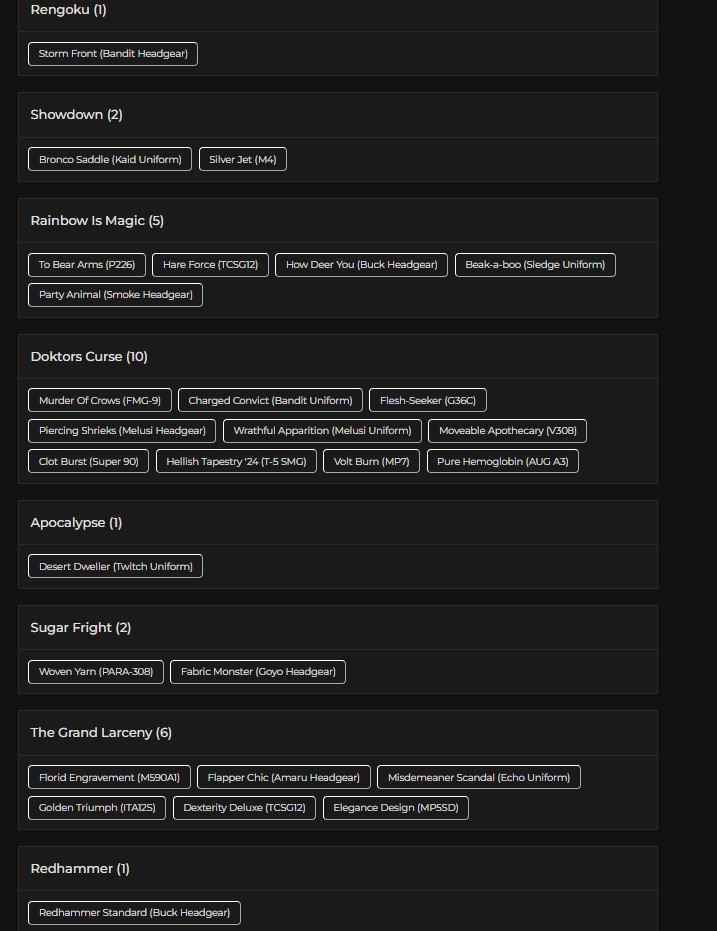717x931 pixels.
Task: Click Misdemeanor Scandal (Echo Uniform) tag
Action: coord(479,777)
